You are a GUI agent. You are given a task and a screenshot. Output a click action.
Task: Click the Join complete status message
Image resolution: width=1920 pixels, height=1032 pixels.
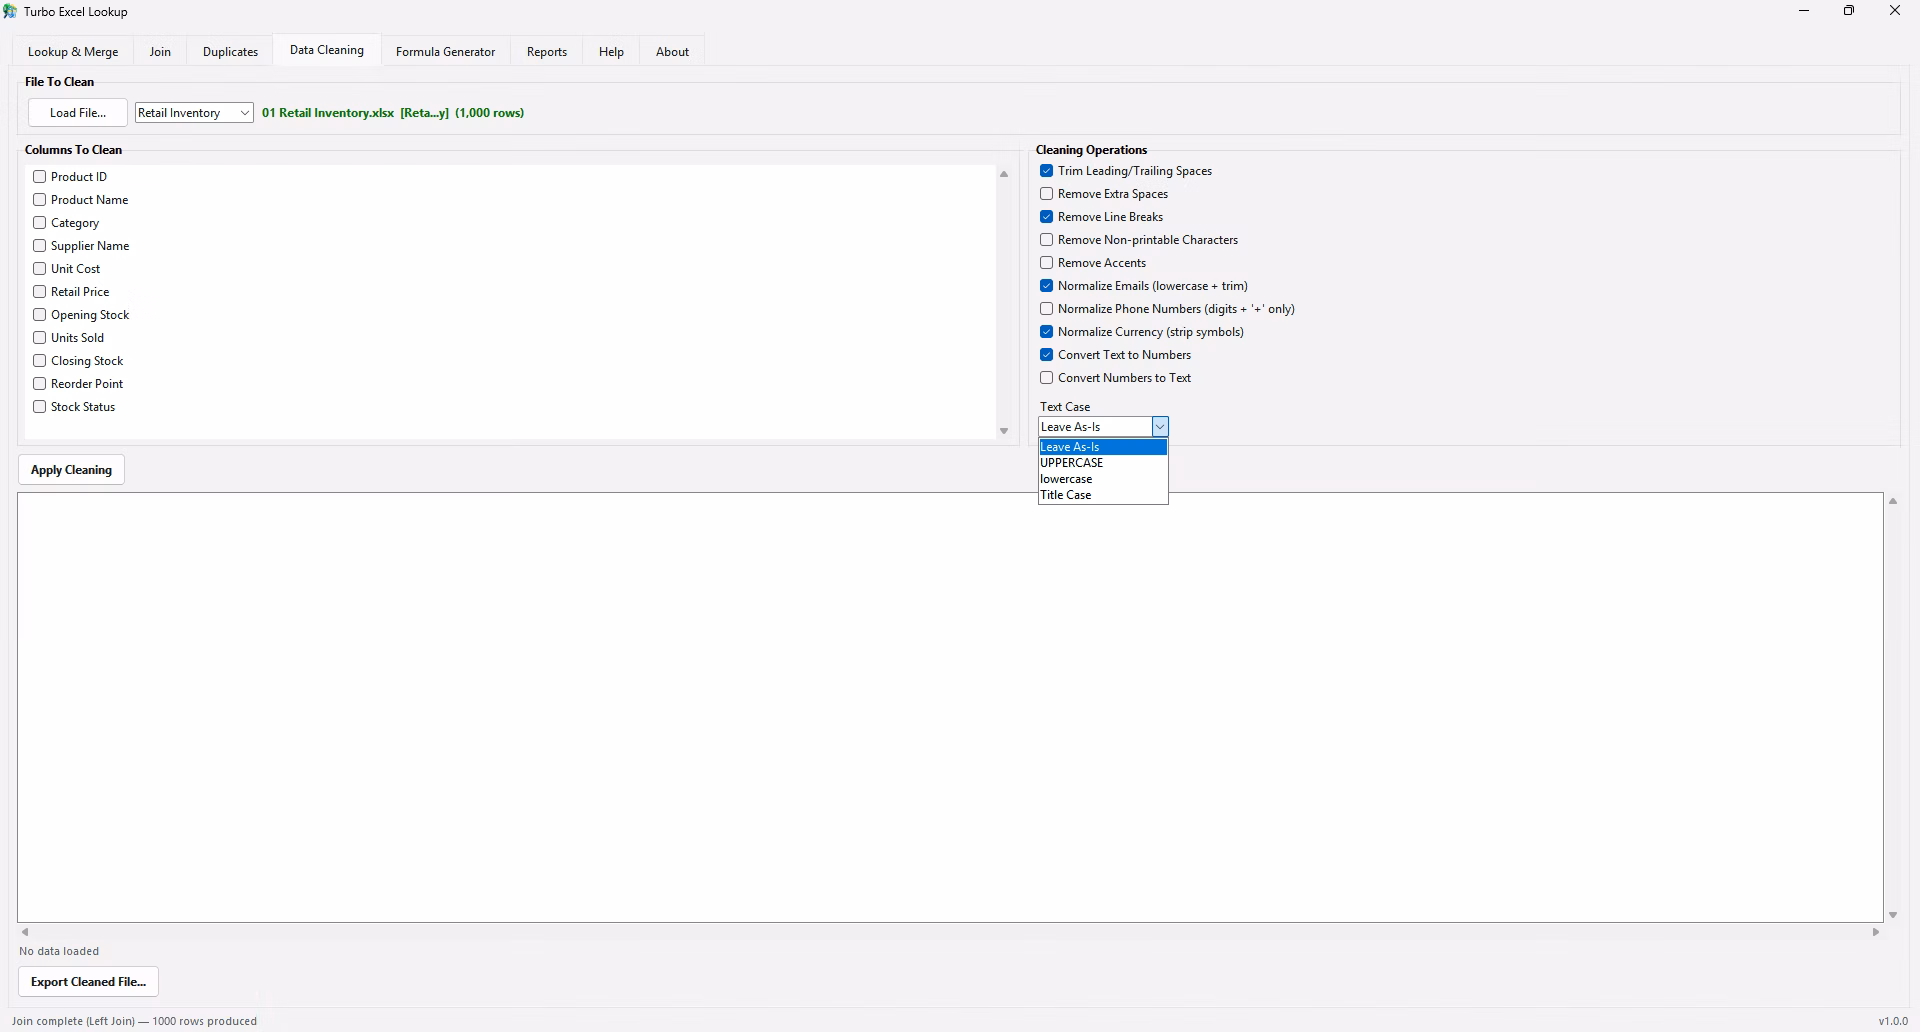(135, 1021)
